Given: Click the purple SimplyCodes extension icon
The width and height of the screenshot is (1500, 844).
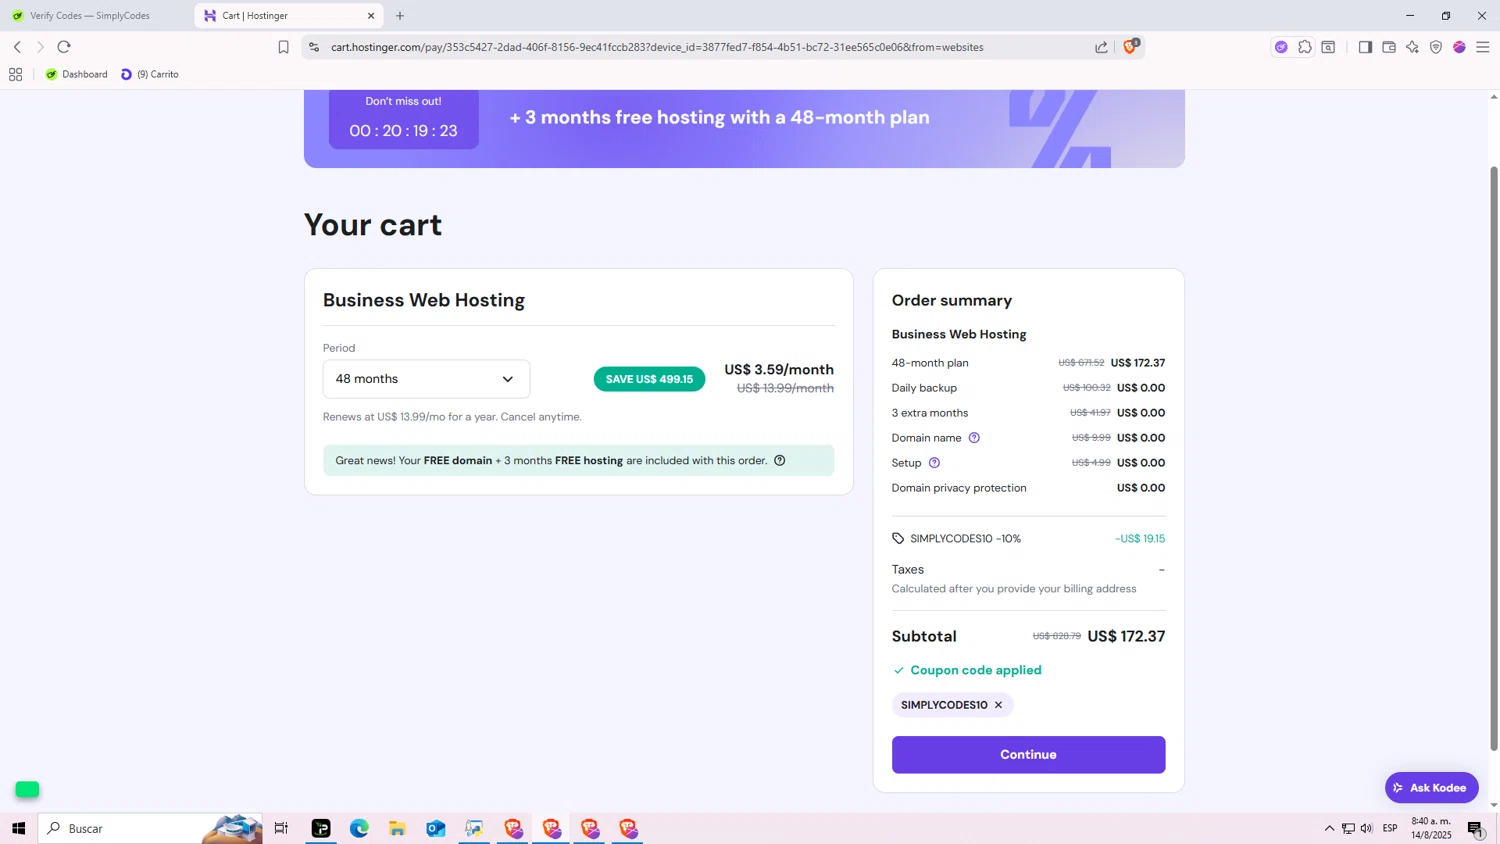Looking at the screenshot, I should [x=1281, y=47].
